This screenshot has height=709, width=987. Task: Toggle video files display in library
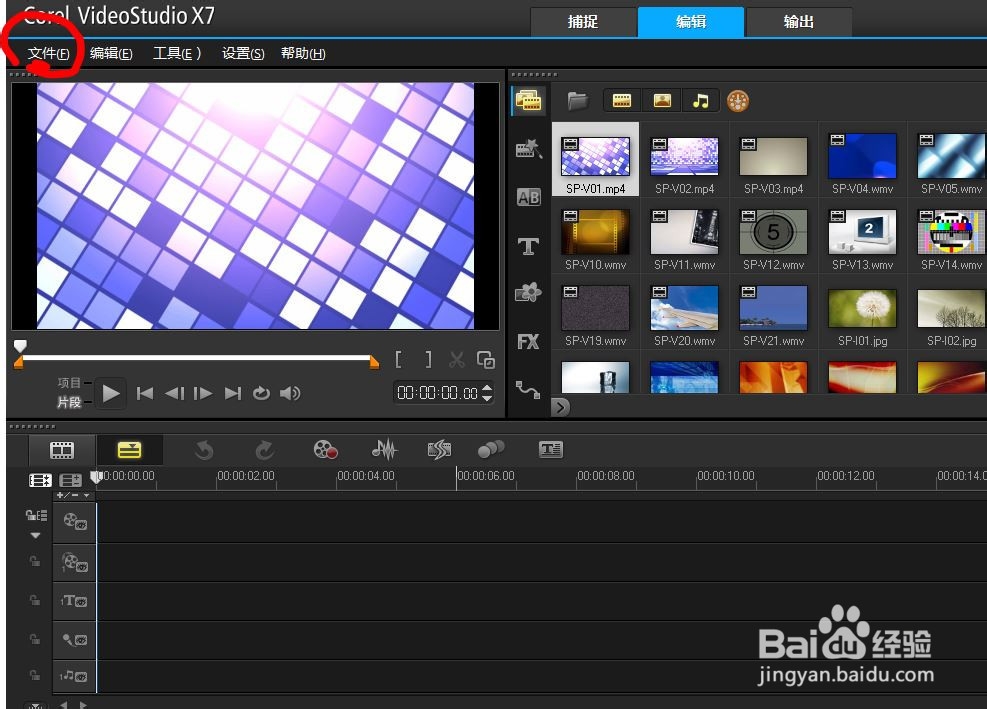[x=622, y=101]
